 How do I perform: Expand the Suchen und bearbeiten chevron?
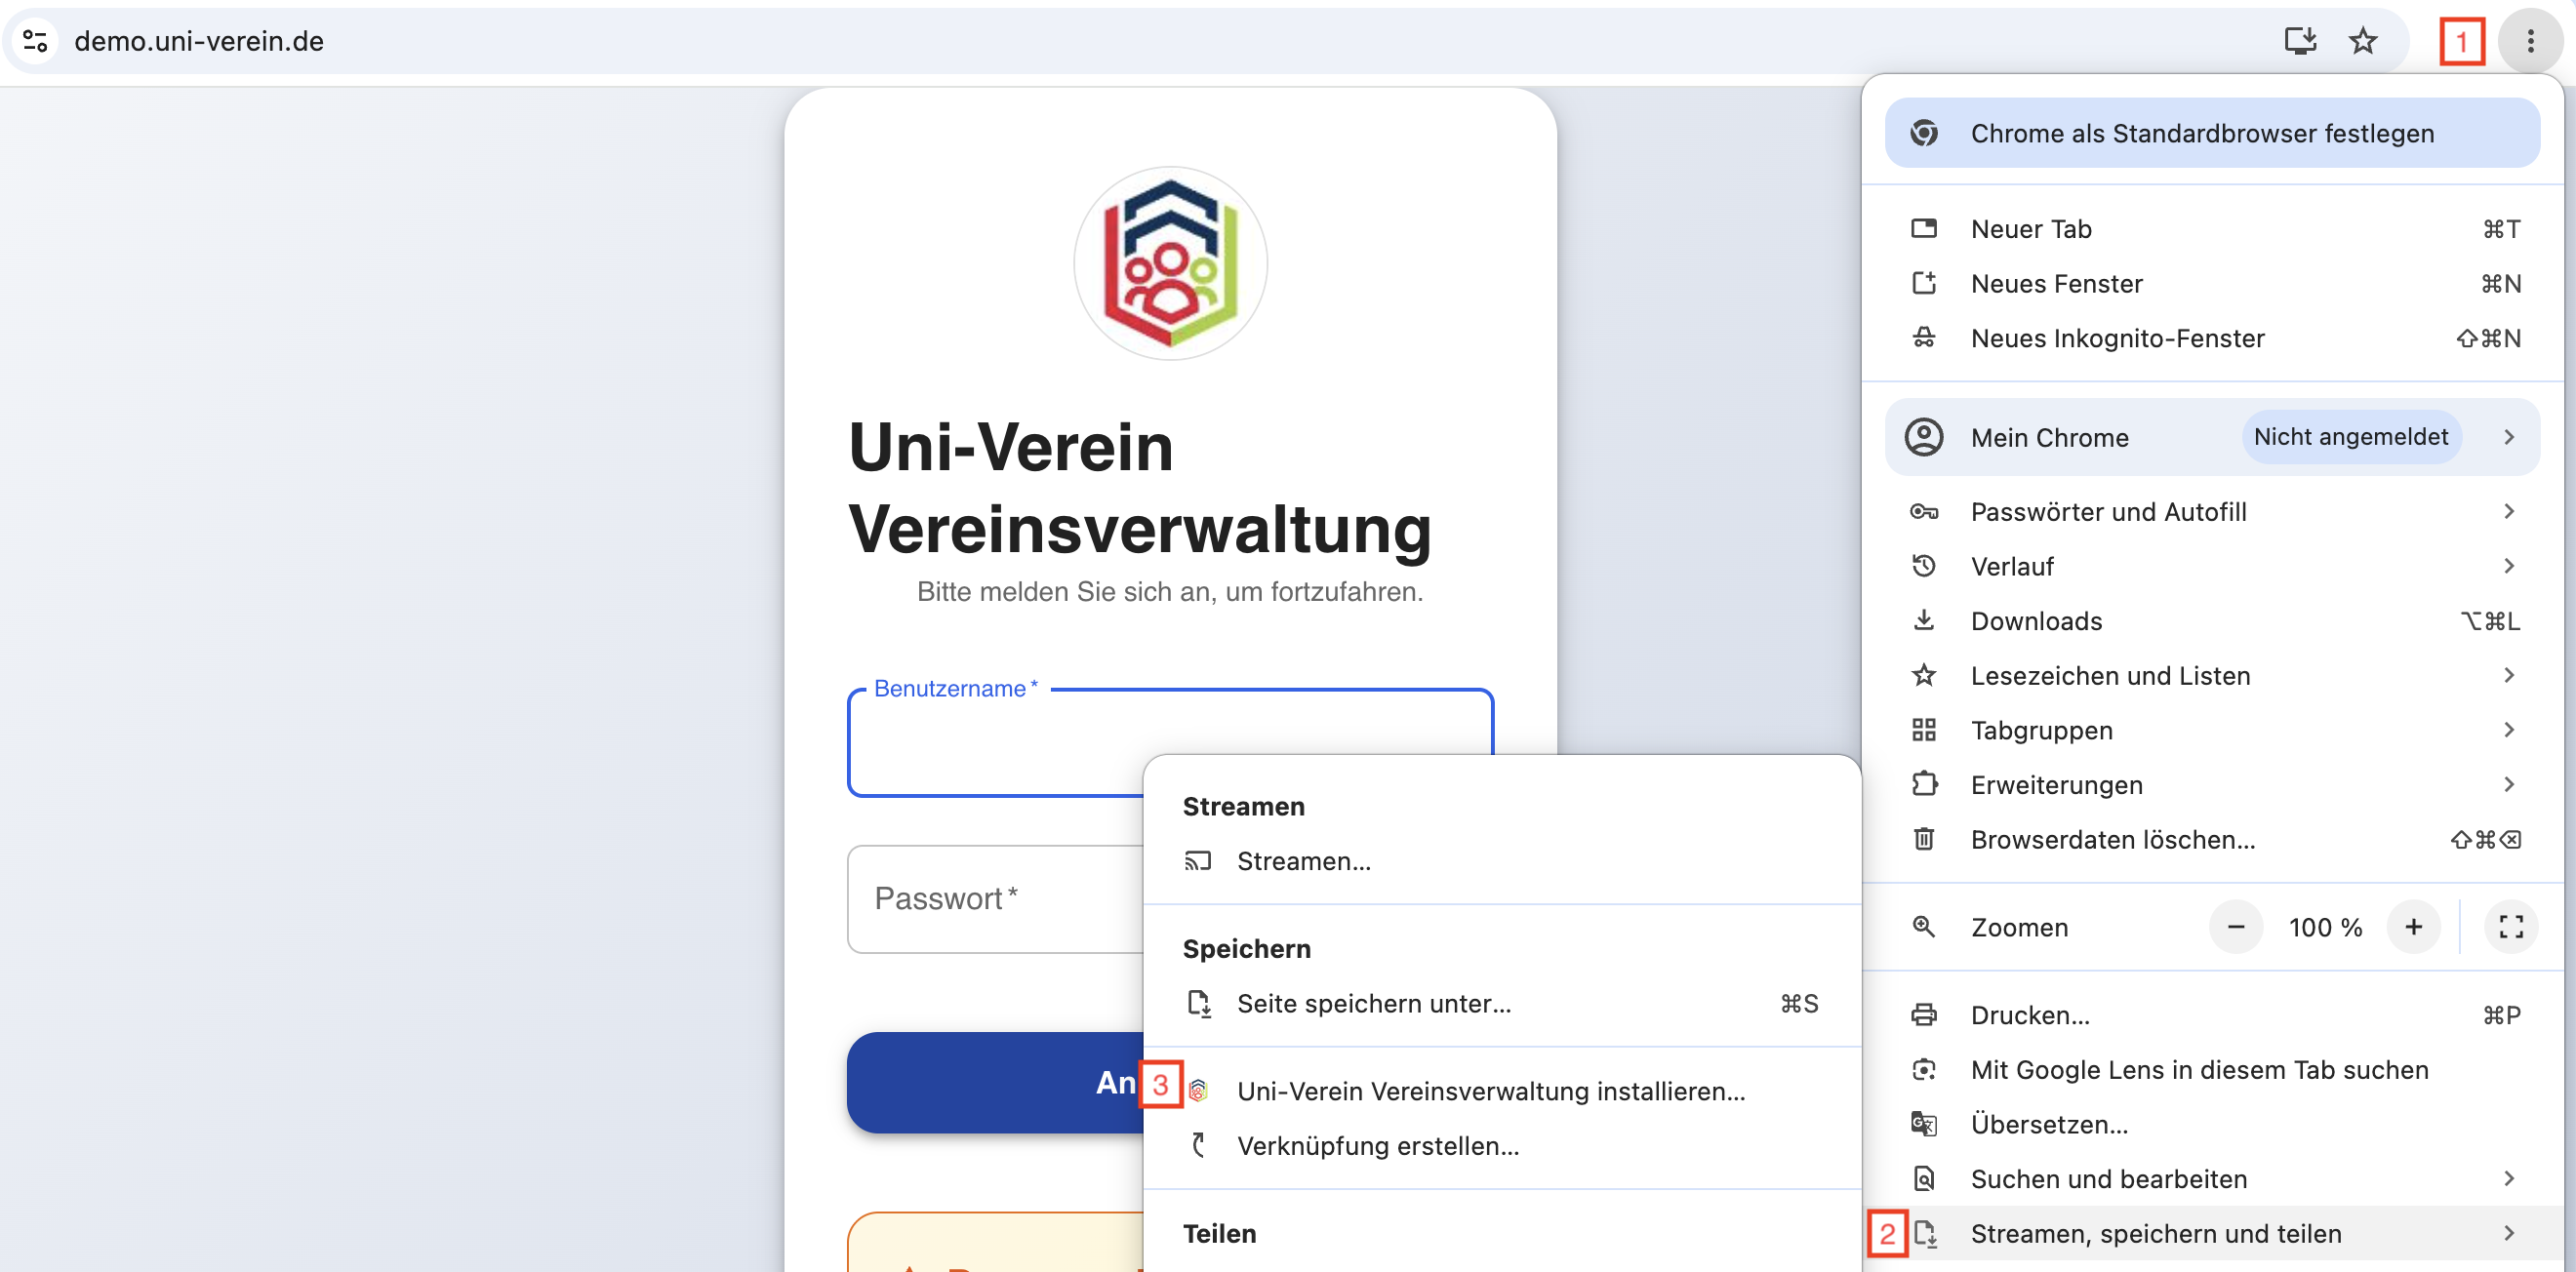point(2508,1179)
